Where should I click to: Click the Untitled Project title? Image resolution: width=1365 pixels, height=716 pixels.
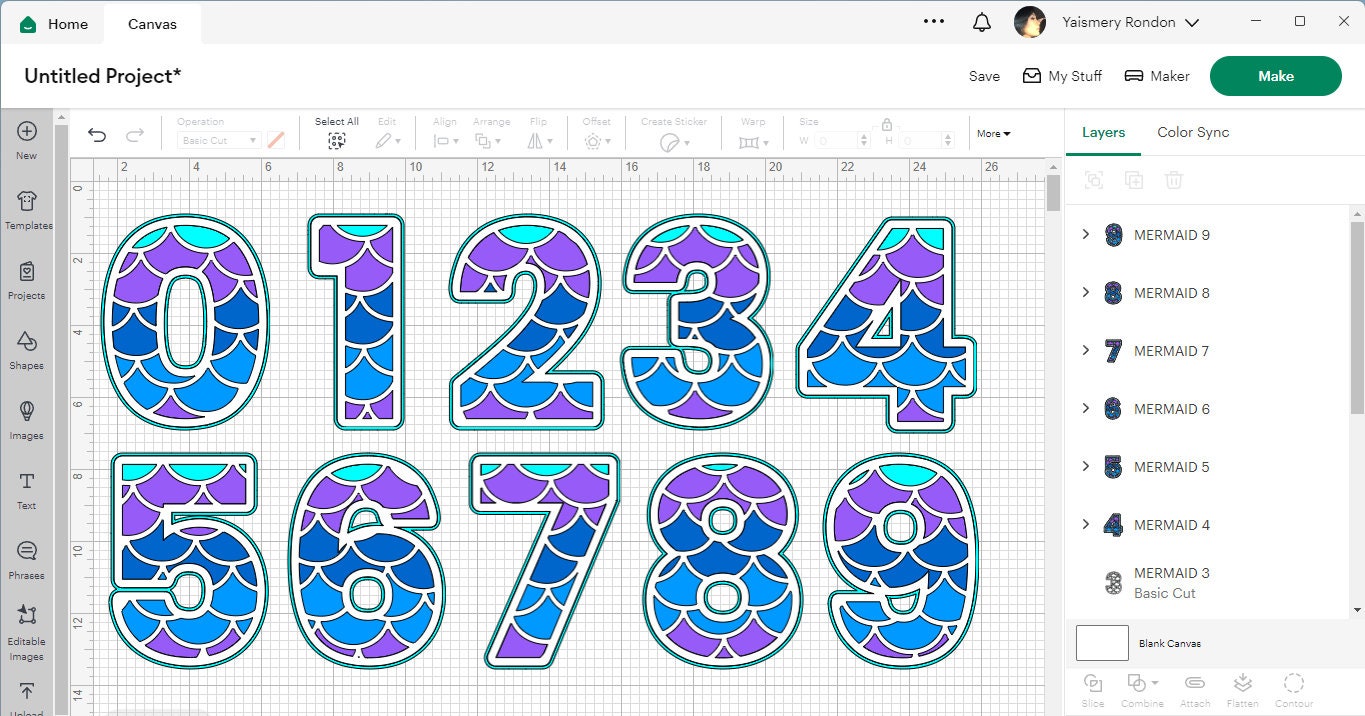(103, 76)
